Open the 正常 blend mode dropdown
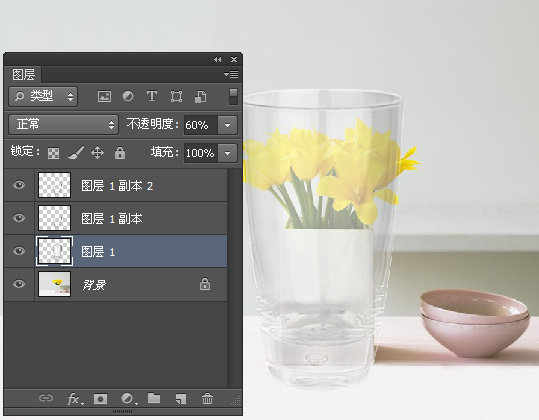This screenshot has height=420, width=539. coord(64,124)
